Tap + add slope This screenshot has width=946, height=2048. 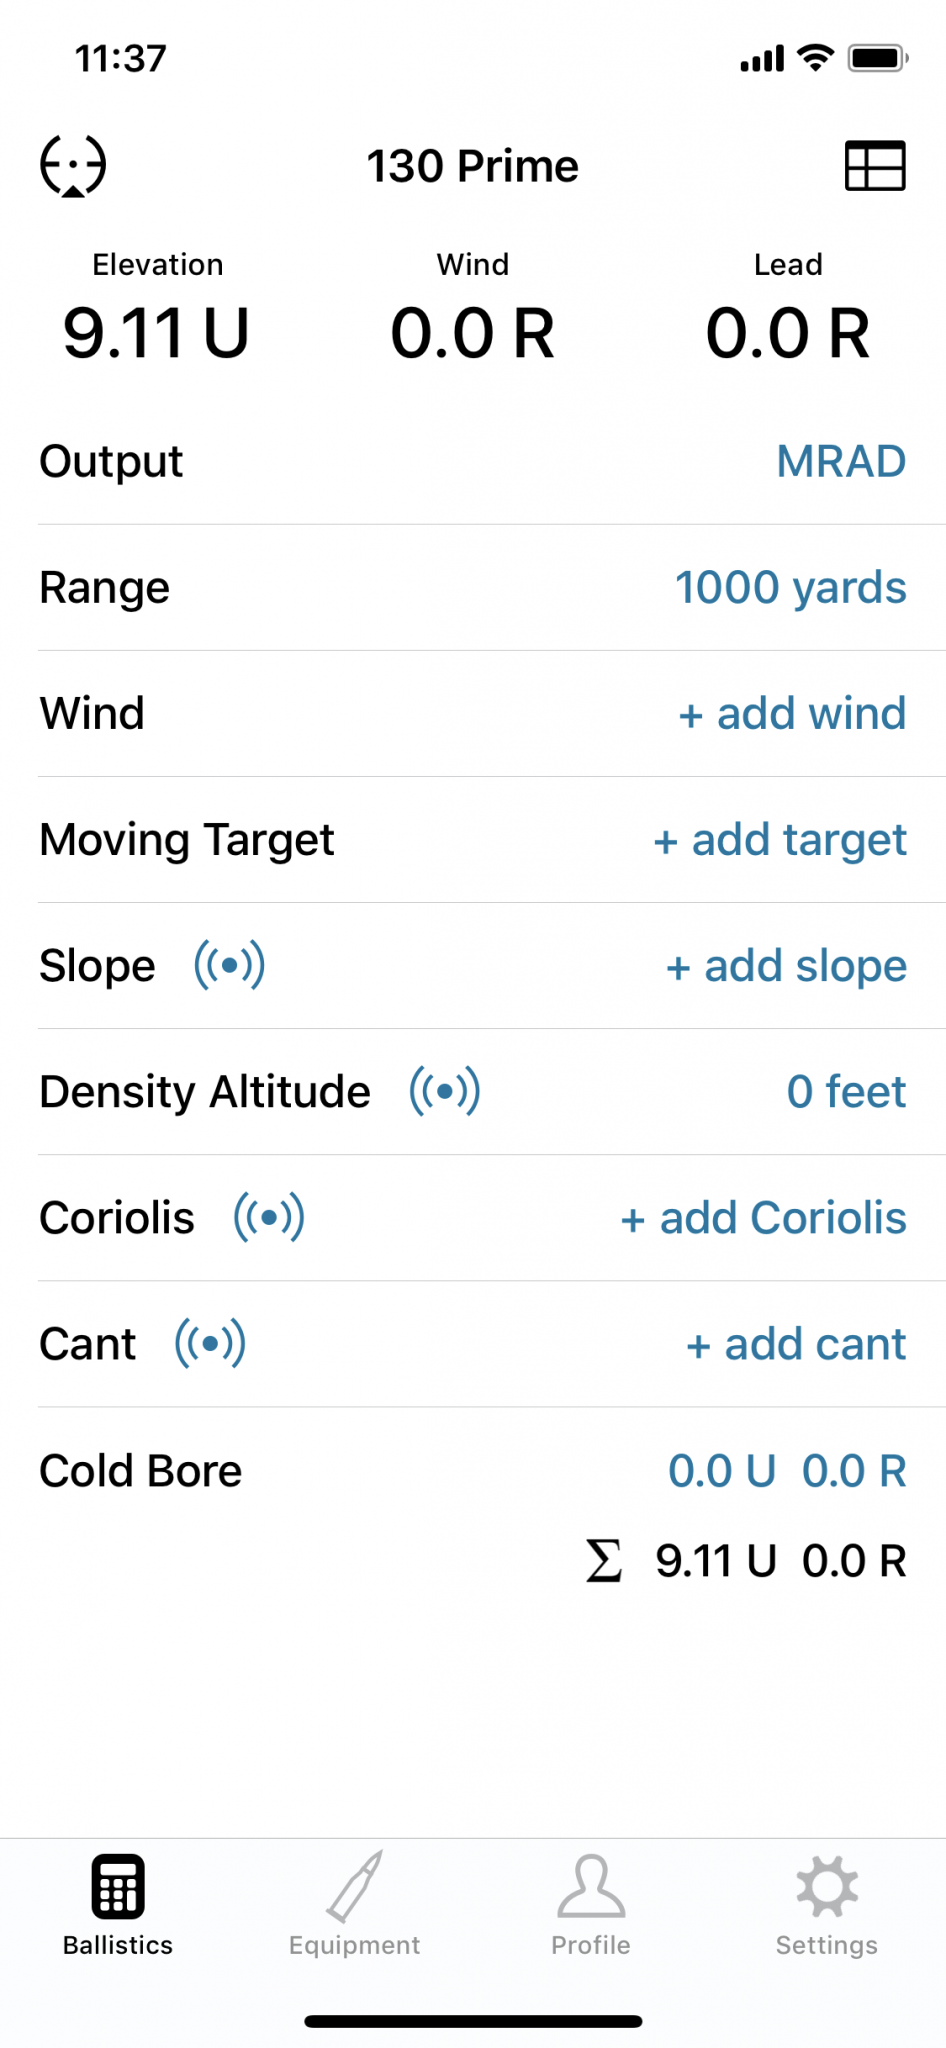click(786, 966)
